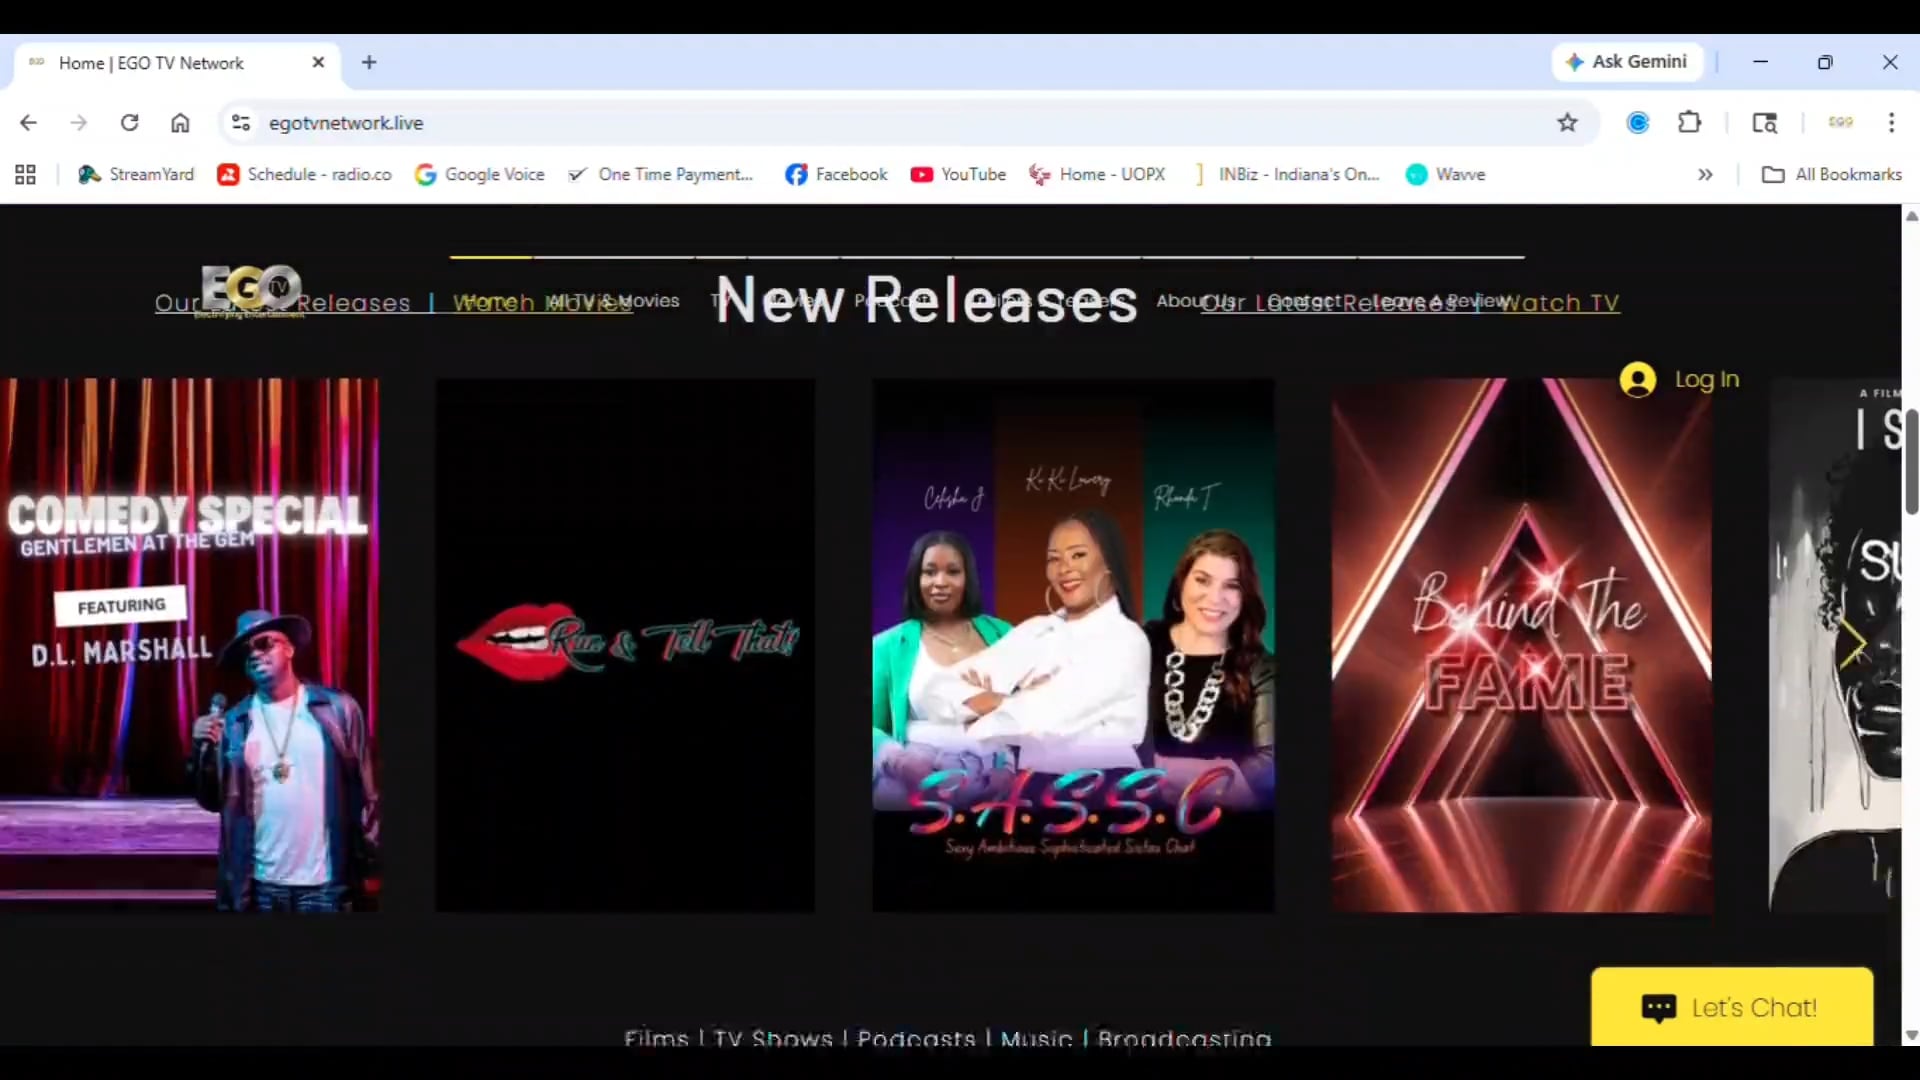This screenshot has height=1080, width=1920.
Task: Bookmark this page with the star icon
Action: [1567, 122]
